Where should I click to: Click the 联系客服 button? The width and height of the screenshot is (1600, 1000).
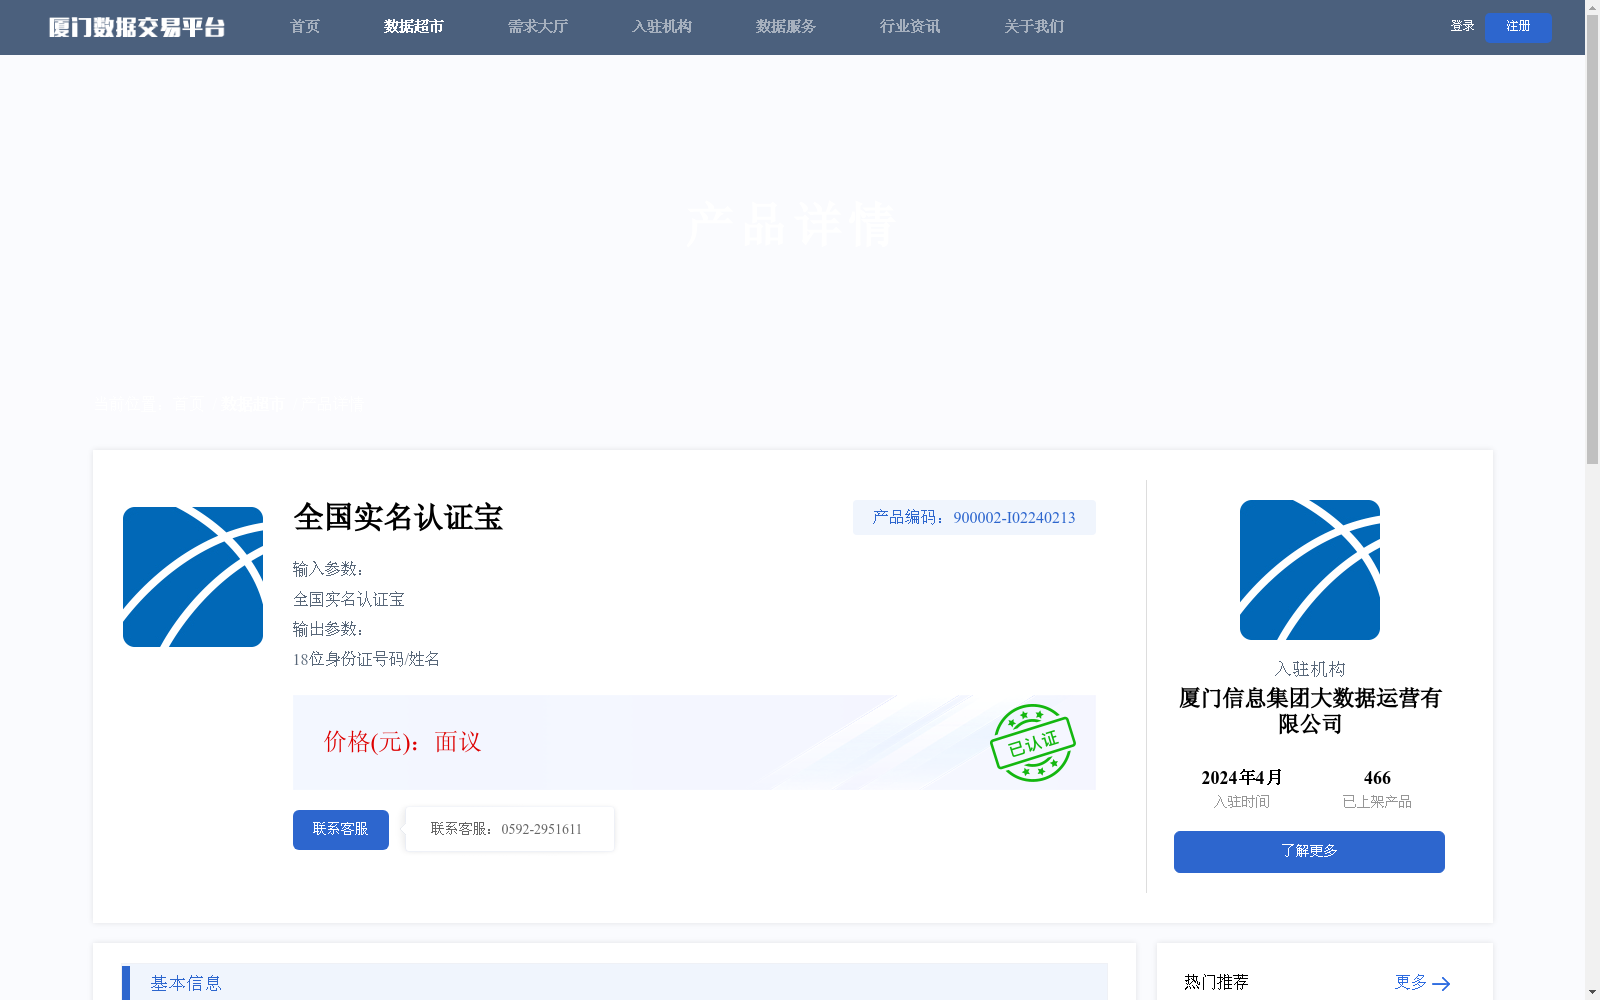(341, 830)
